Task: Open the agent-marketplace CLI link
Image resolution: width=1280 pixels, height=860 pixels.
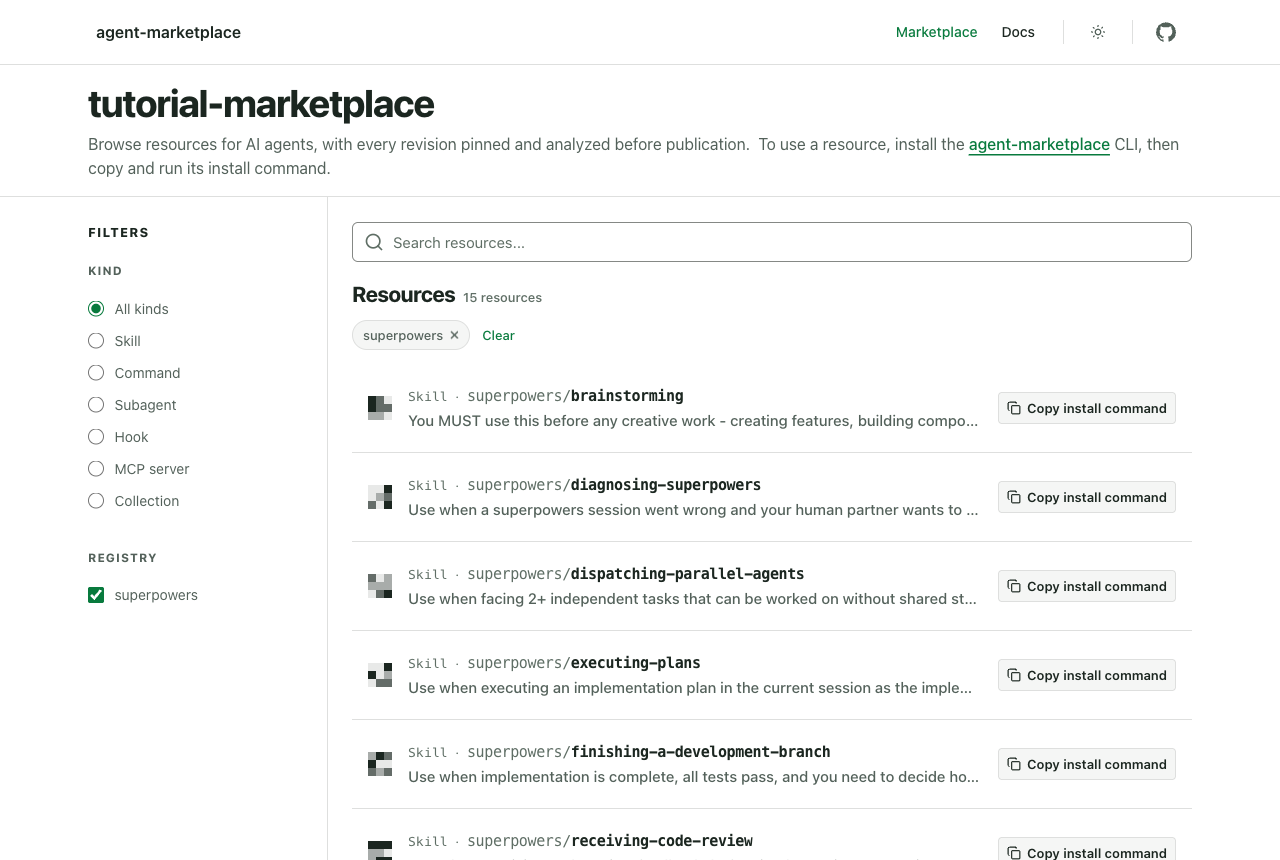Action: click(x=1039, y=144)
